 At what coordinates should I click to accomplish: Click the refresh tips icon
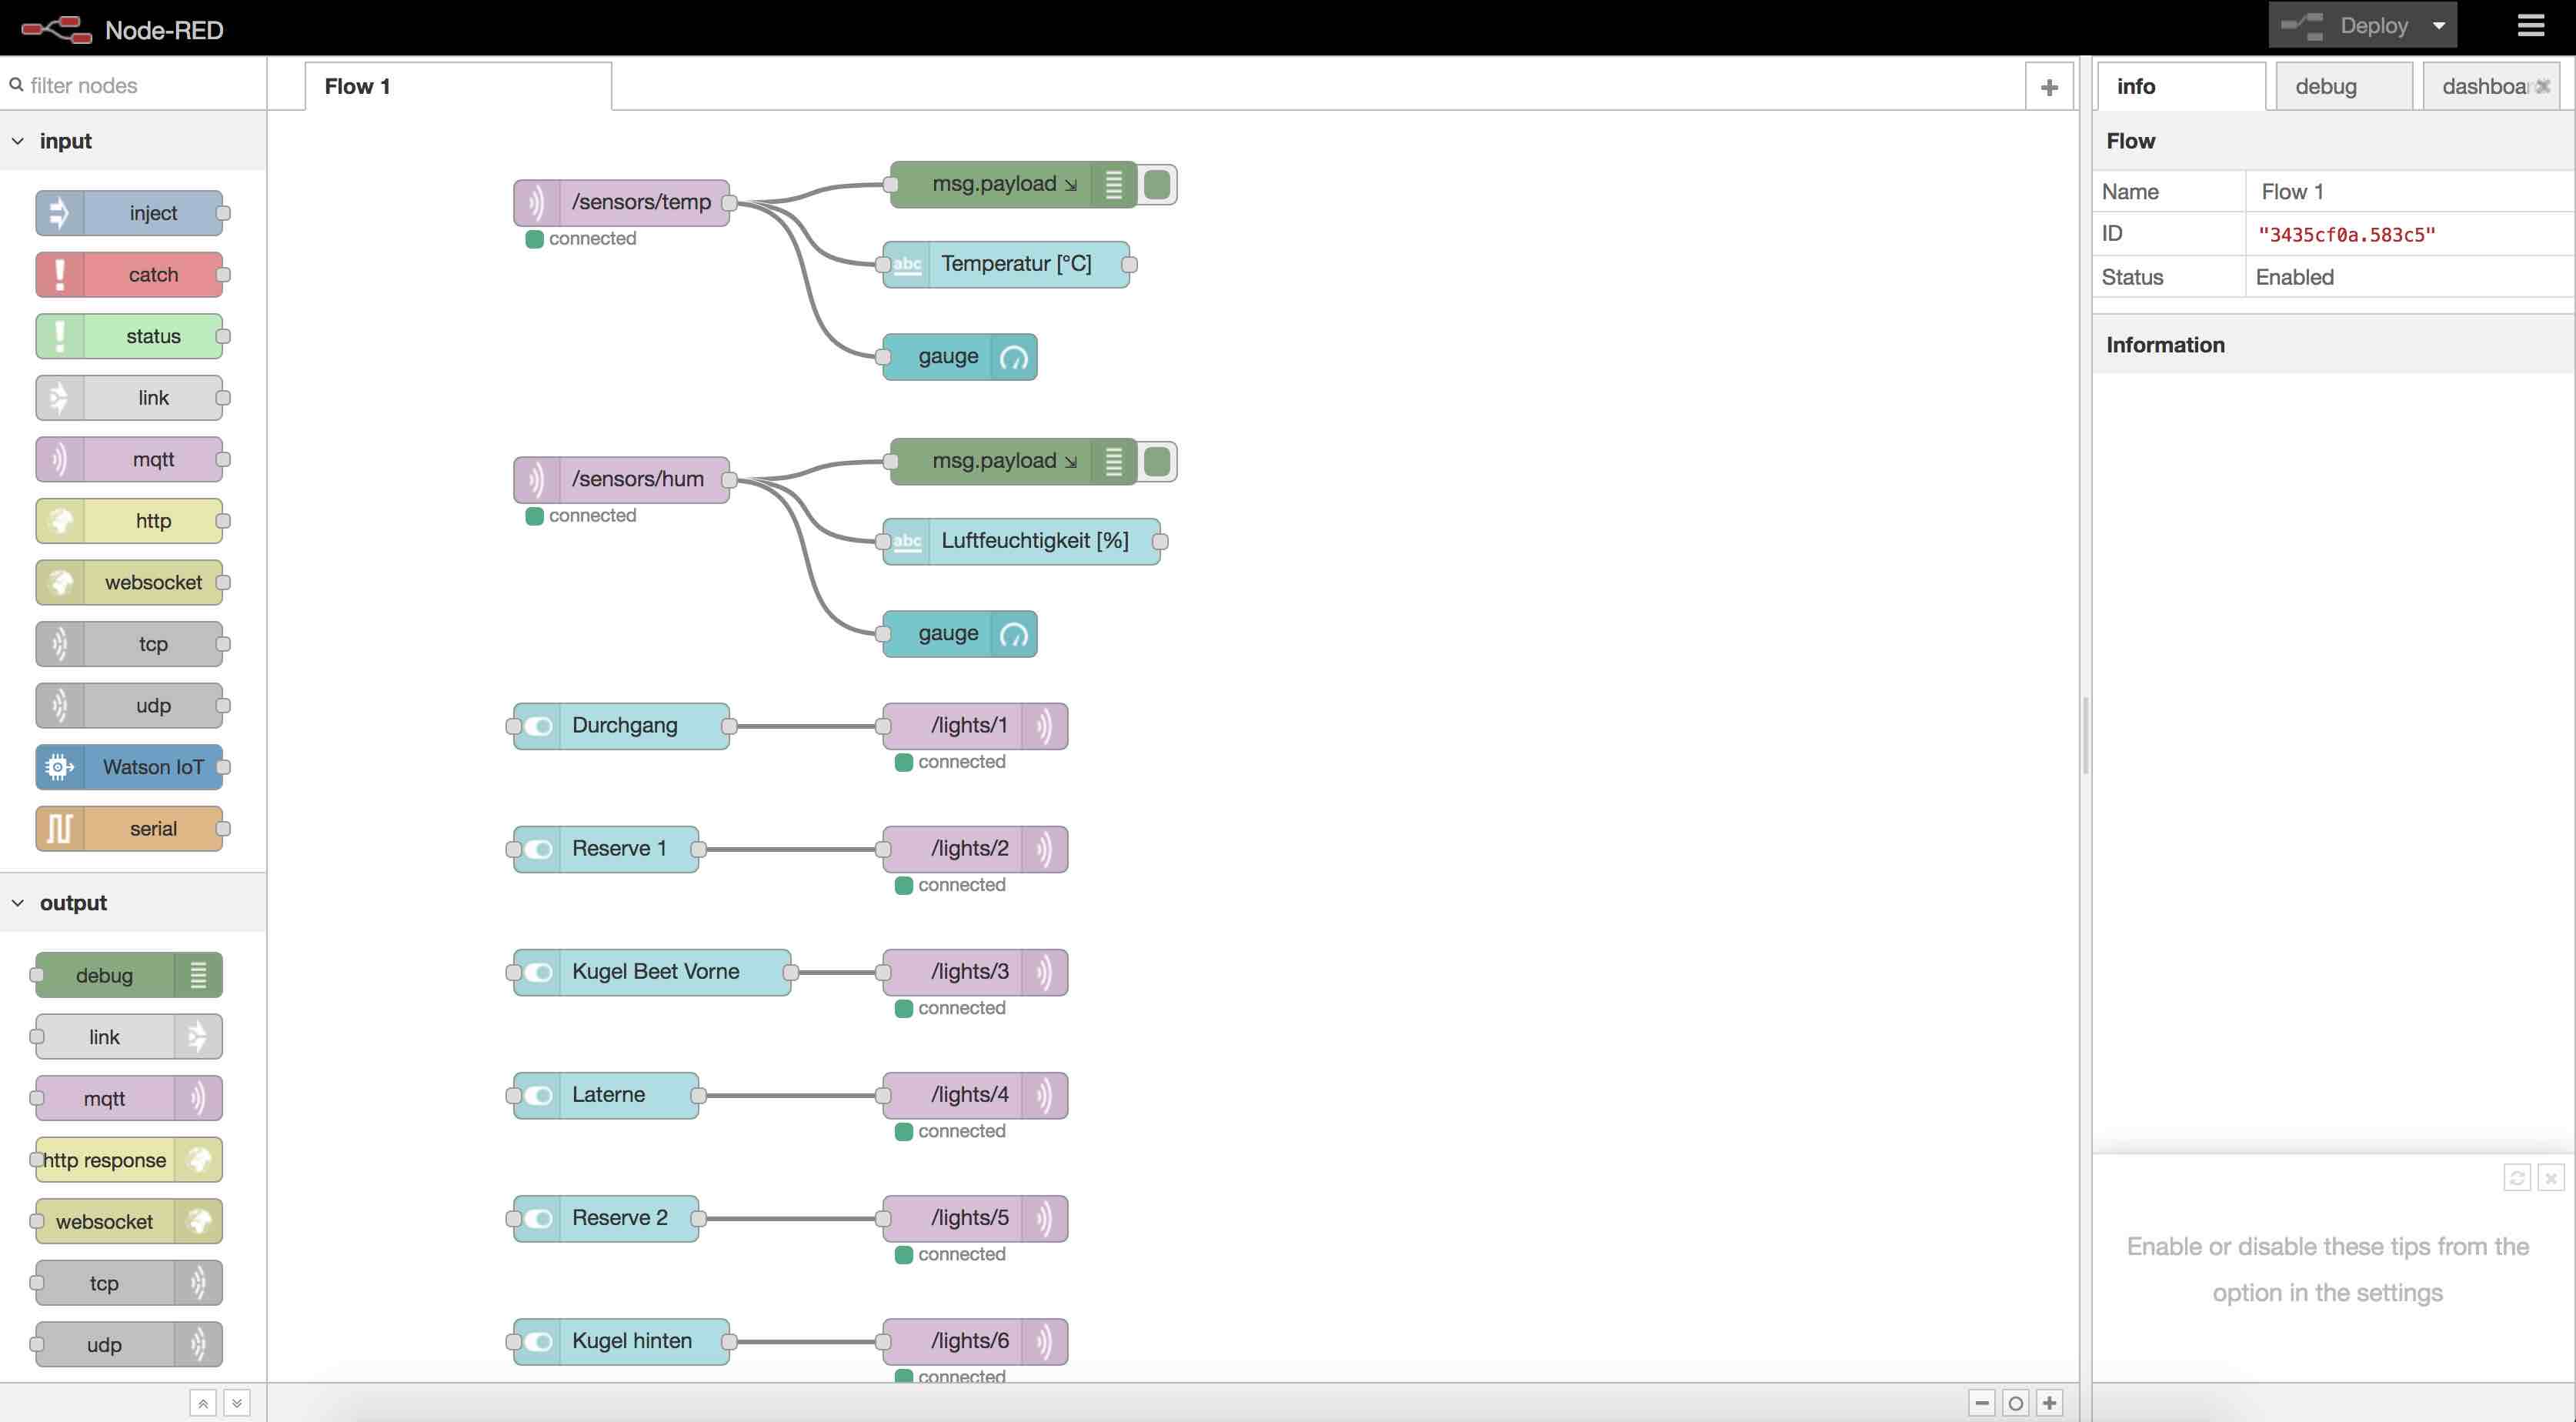pos(2517,1177)
